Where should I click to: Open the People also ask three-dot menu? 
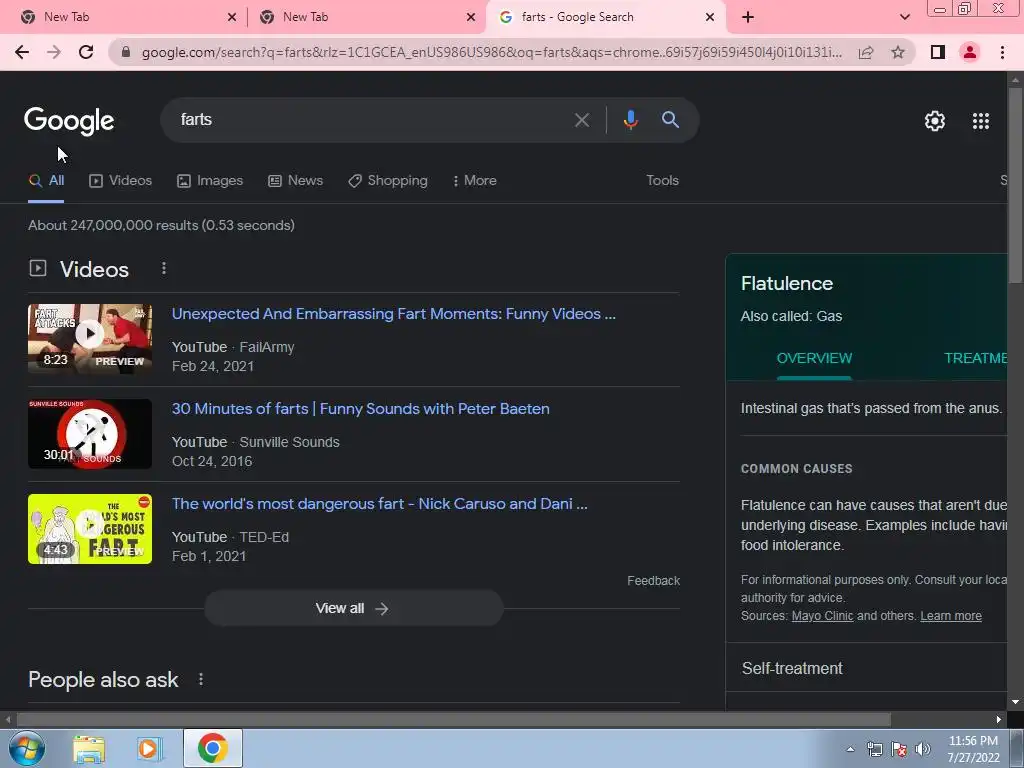[201, 679]
